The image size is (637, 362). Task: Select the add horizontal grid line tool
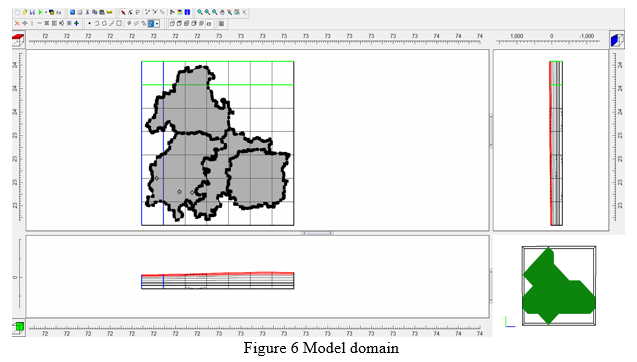tap(39, 23)
